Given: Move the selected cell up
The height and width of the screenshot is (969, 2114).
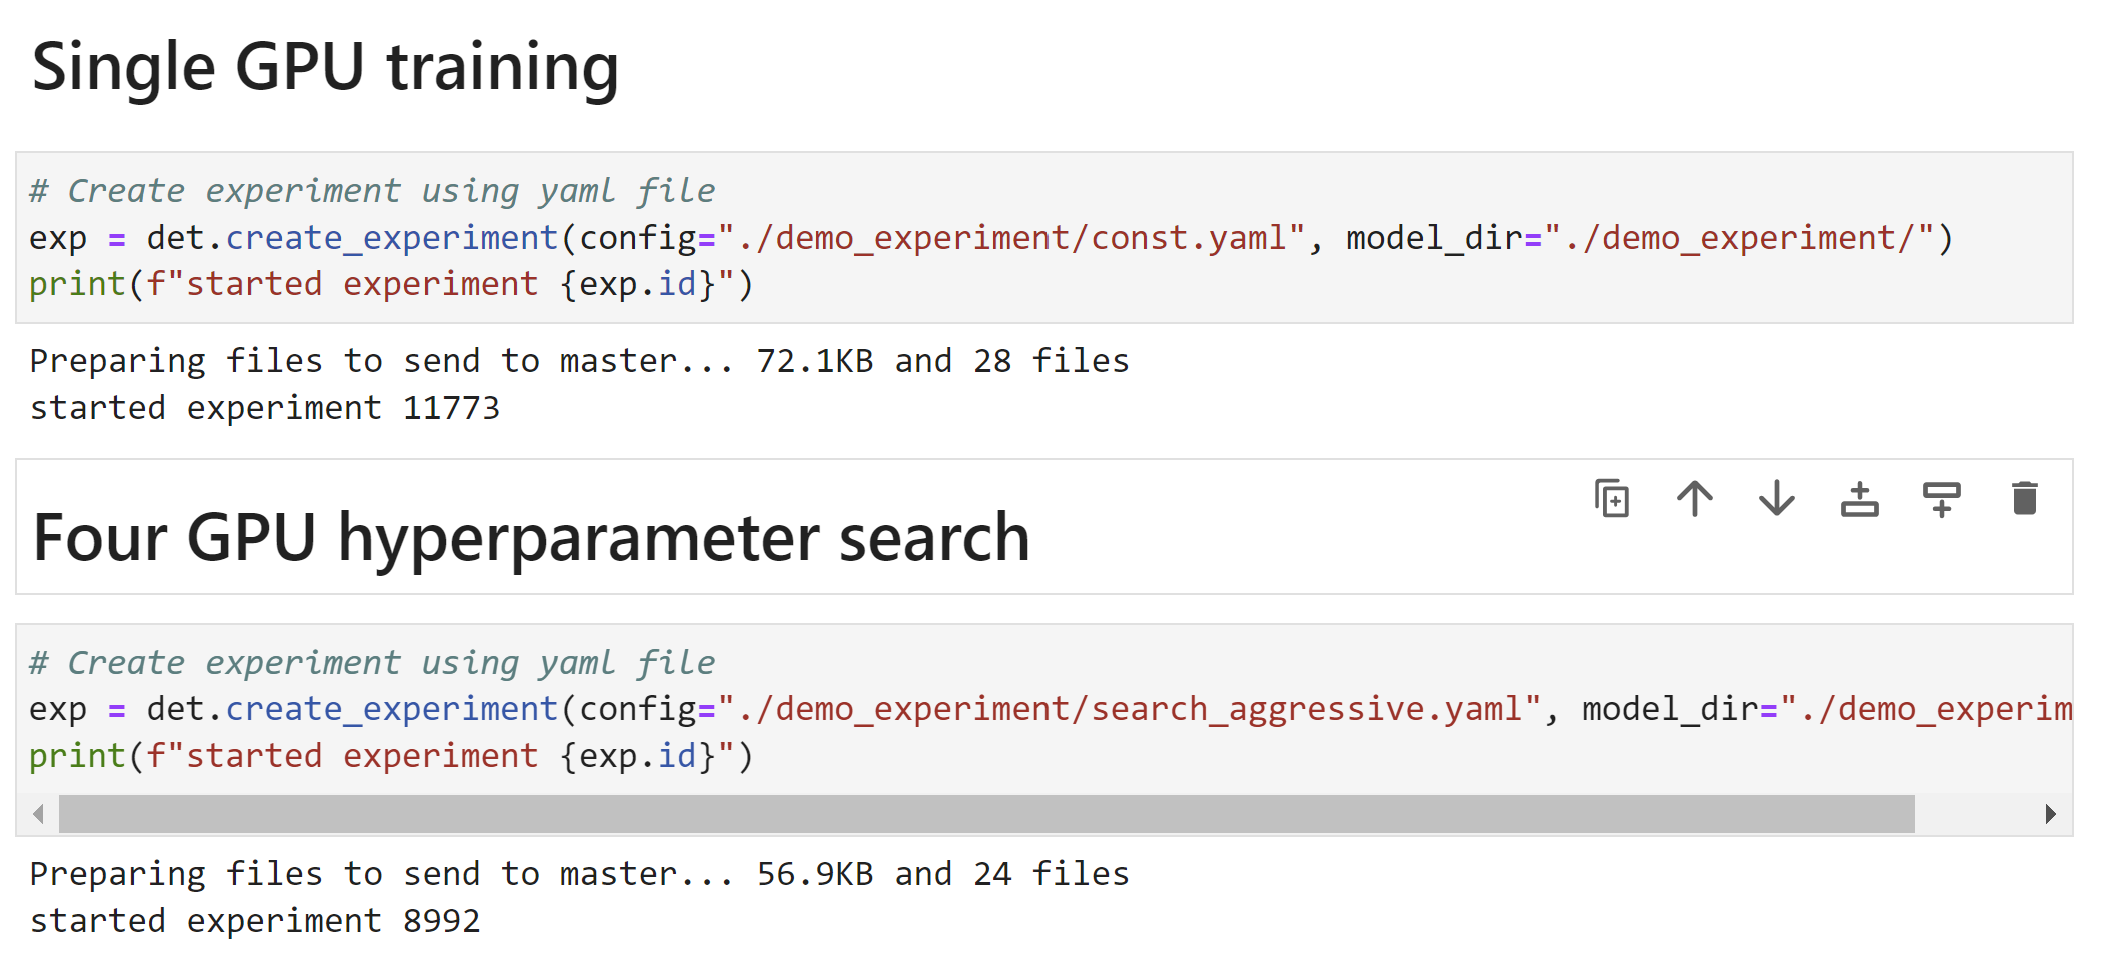Looking at the screenshot, I should tap(1694, 498).
